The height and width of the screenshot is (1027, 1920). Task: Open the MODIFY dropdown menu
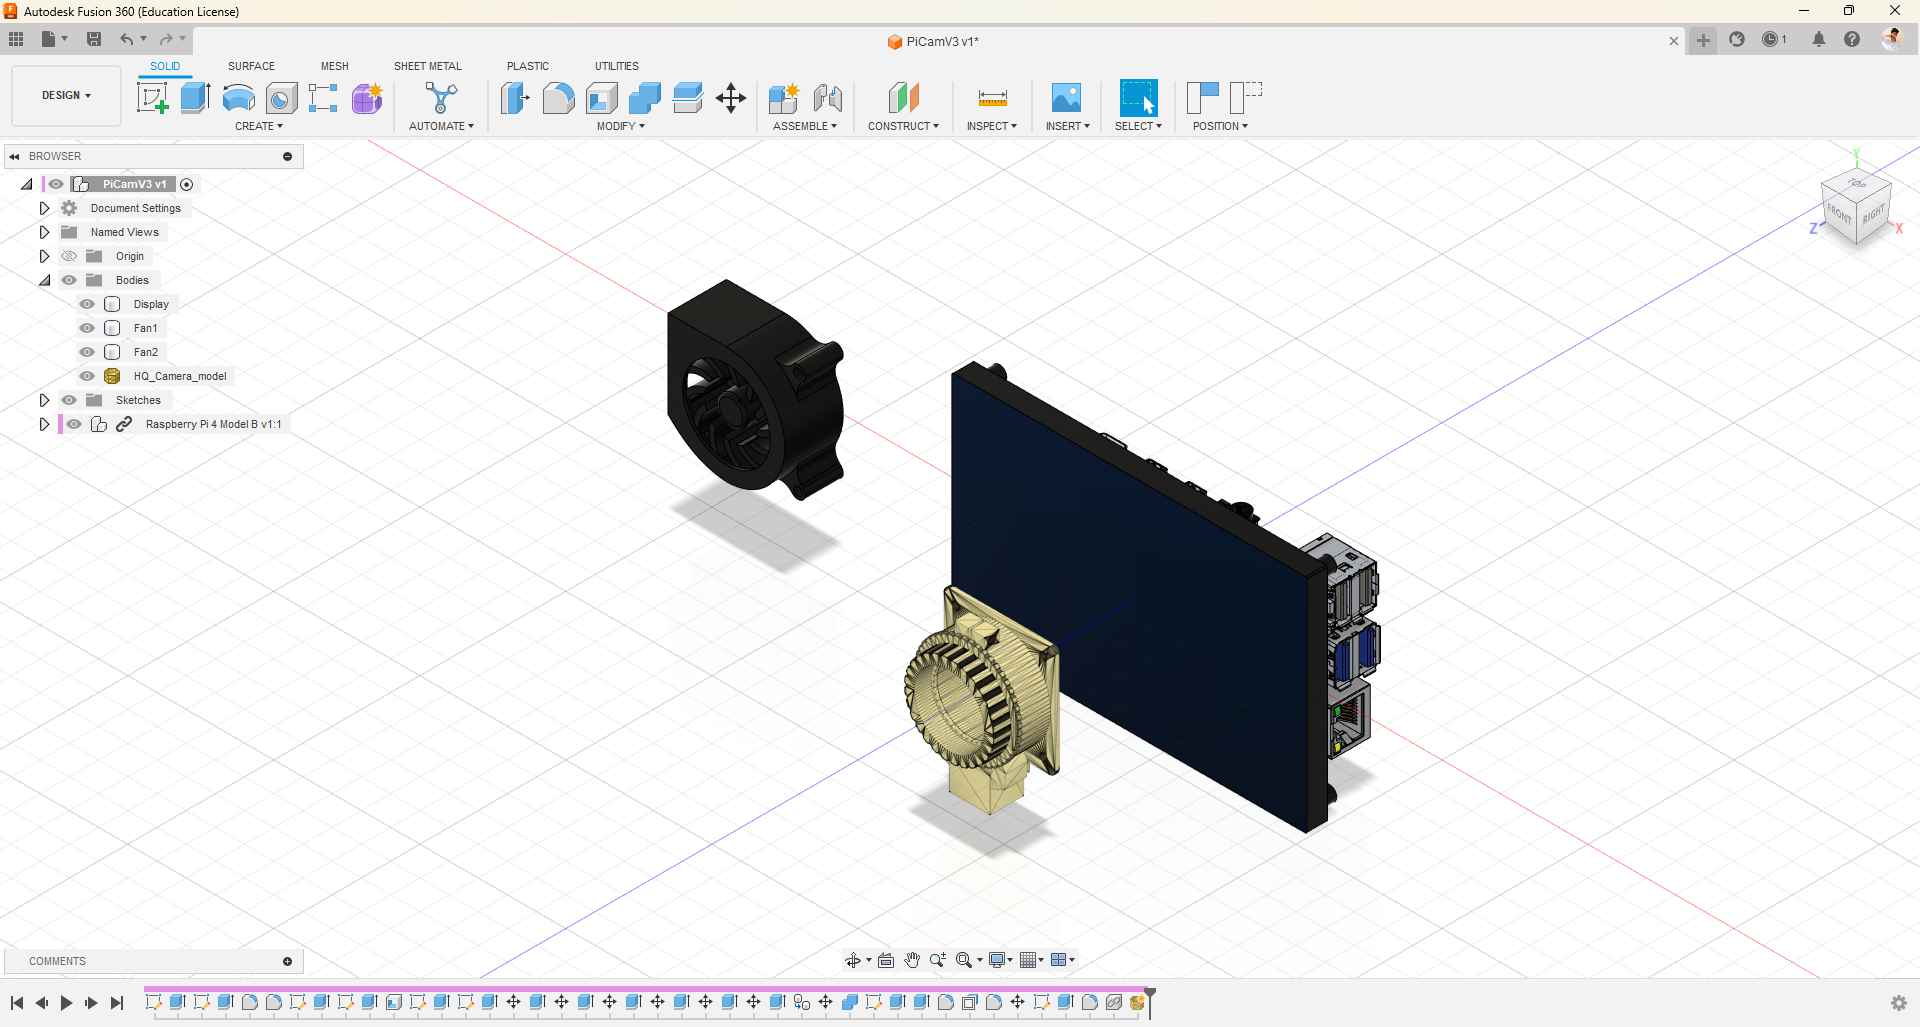[x=621, y=126]
